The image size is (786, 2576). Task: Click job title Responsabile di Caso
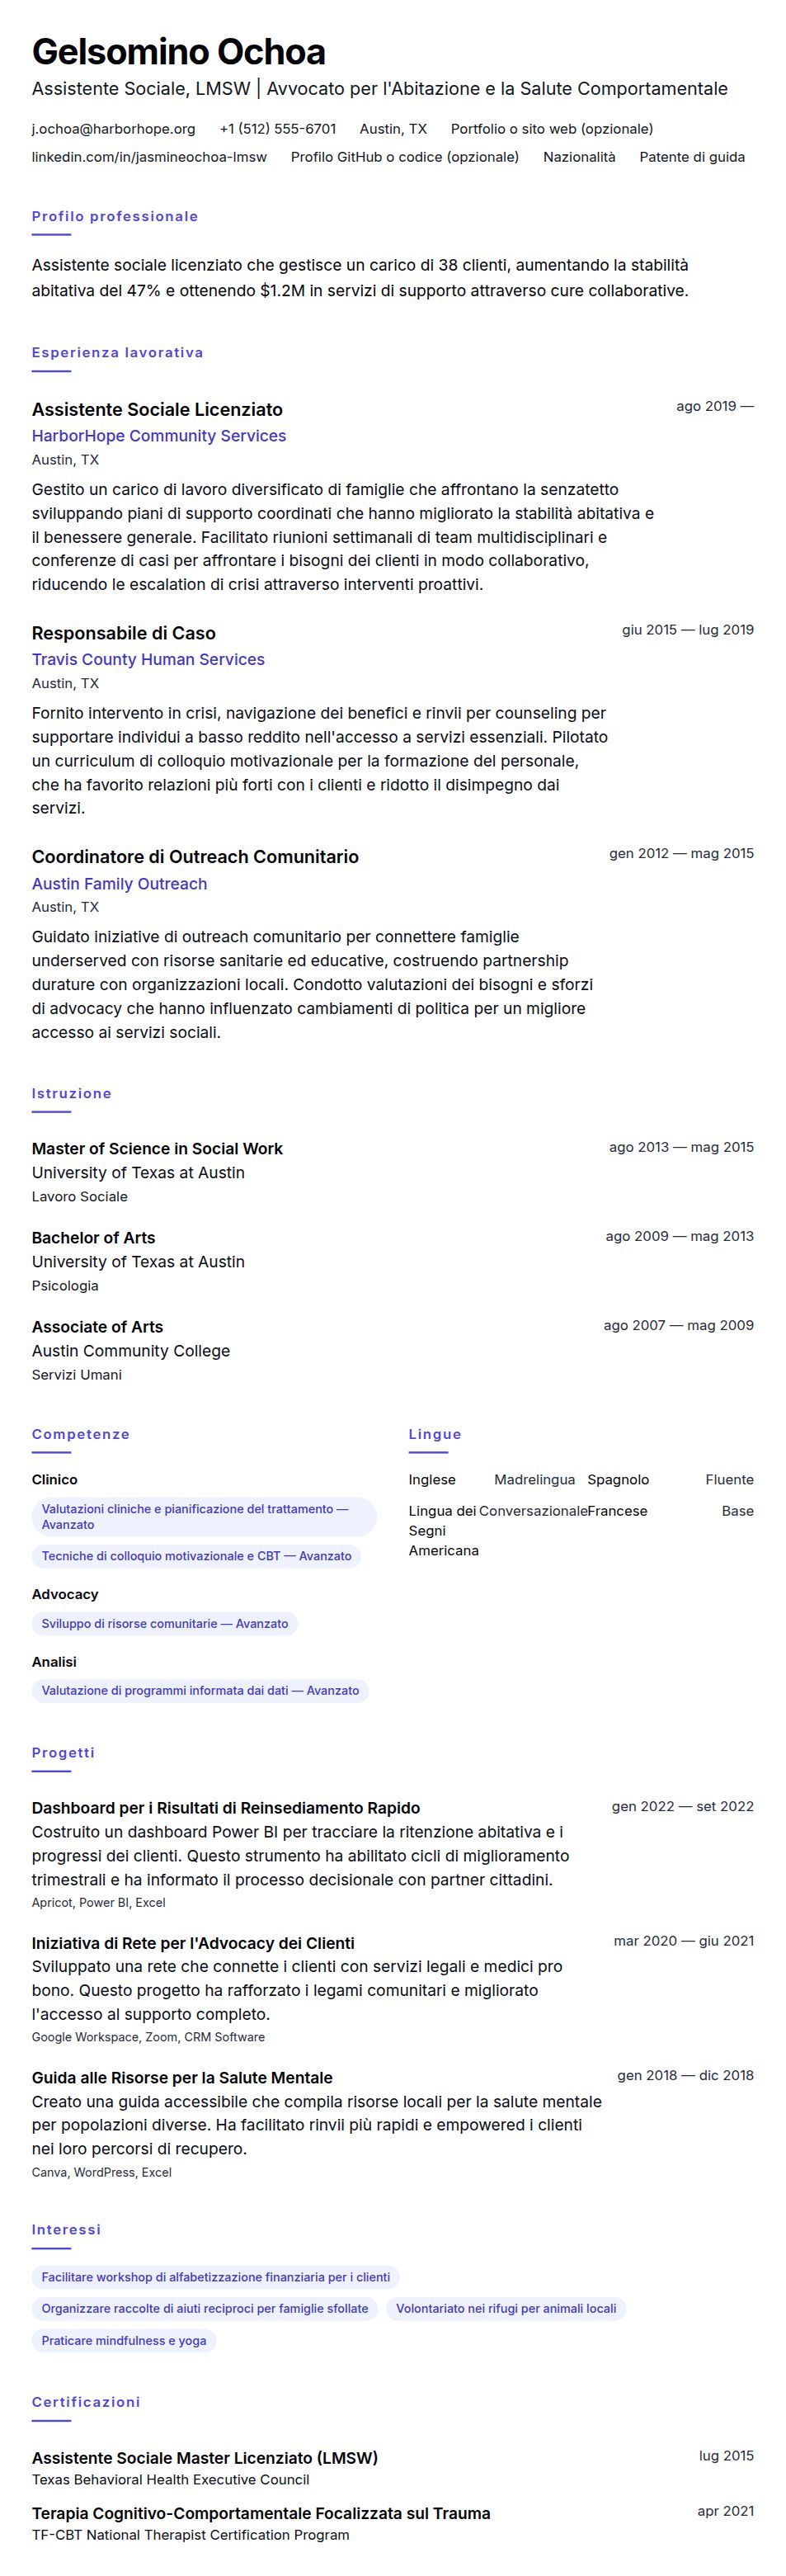(x=124, y=633)
